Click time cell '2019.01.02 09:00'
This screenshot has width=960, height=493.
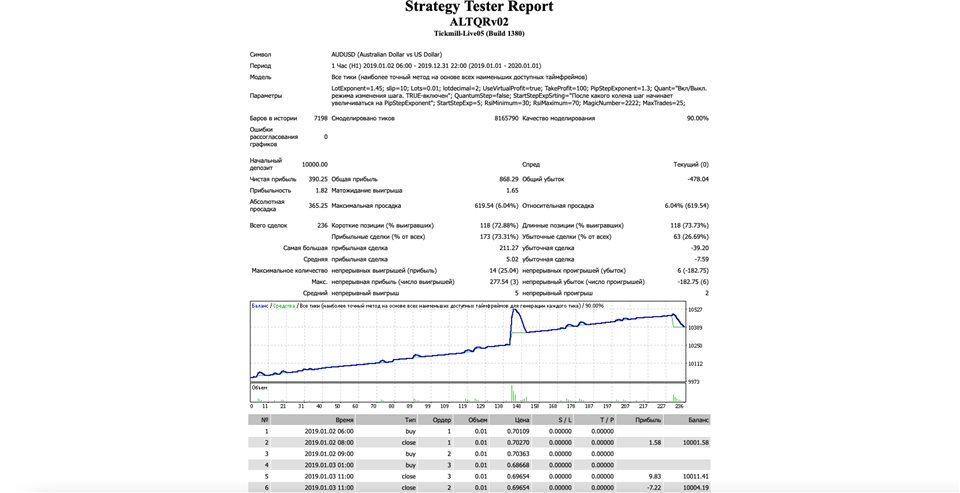(329, 454)
